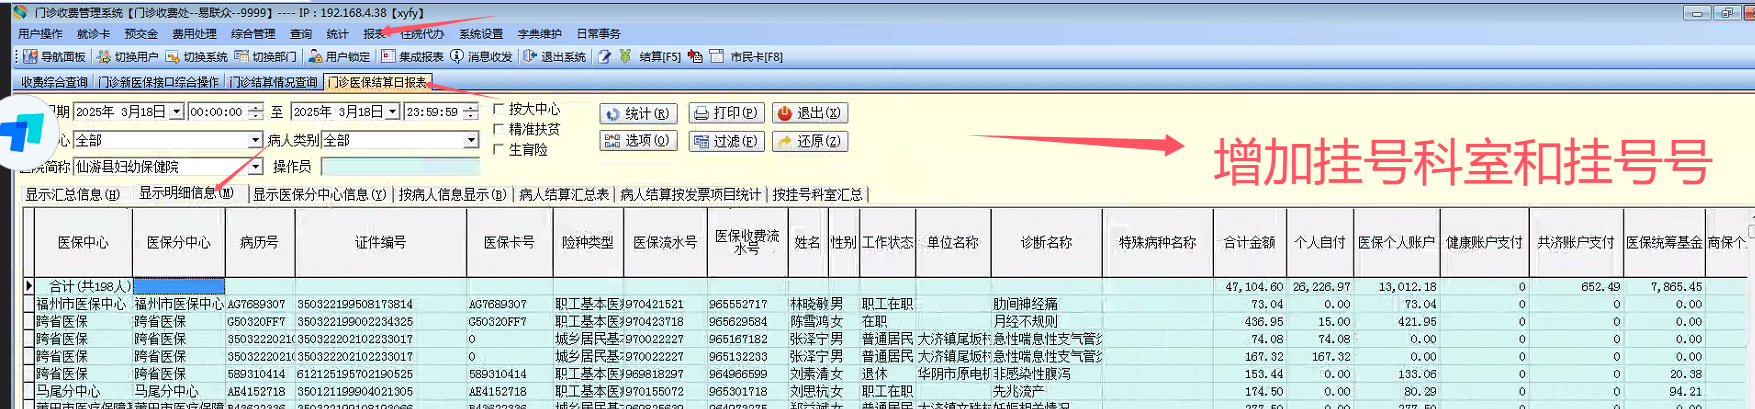Open the 日常事务 menu

click(x=598, y=34)
